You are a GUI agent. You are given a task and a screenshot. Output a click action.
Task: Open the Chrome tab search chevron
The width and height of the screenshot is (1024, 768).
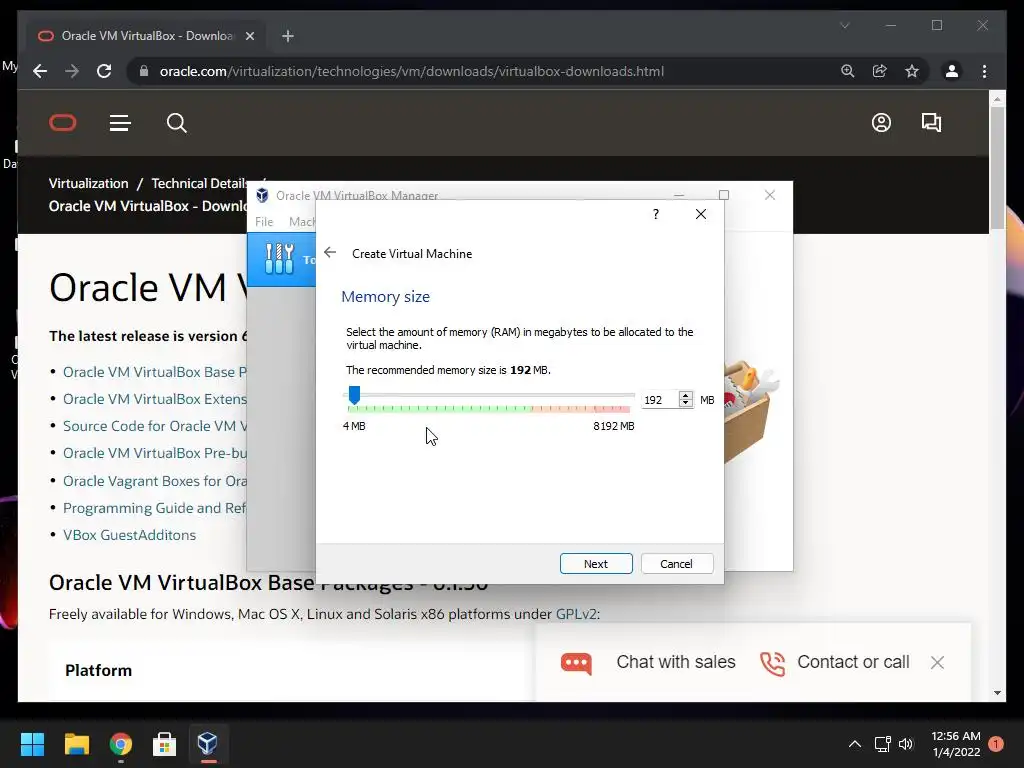(x=844, y=25)
